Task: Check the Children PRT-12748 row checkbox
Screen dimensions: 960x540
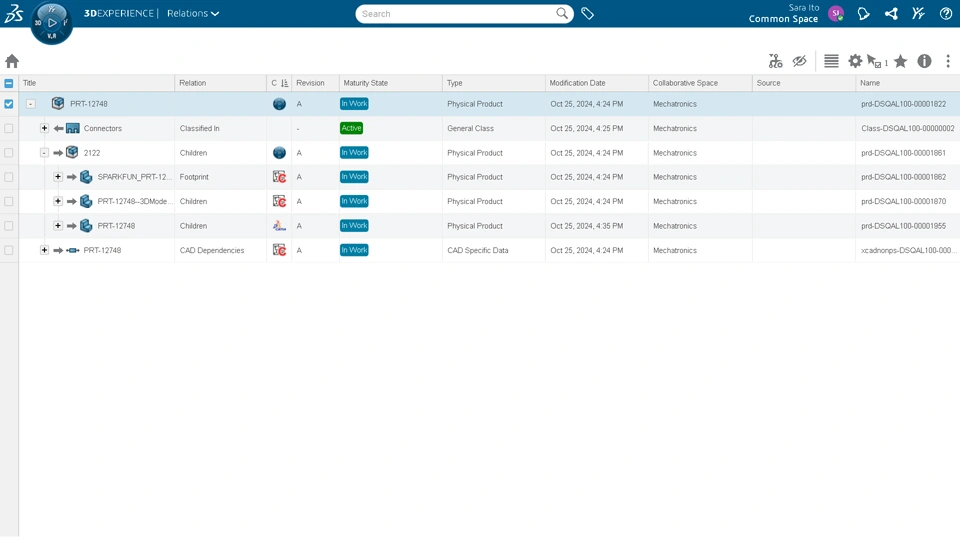Action: tap(9, 226)
